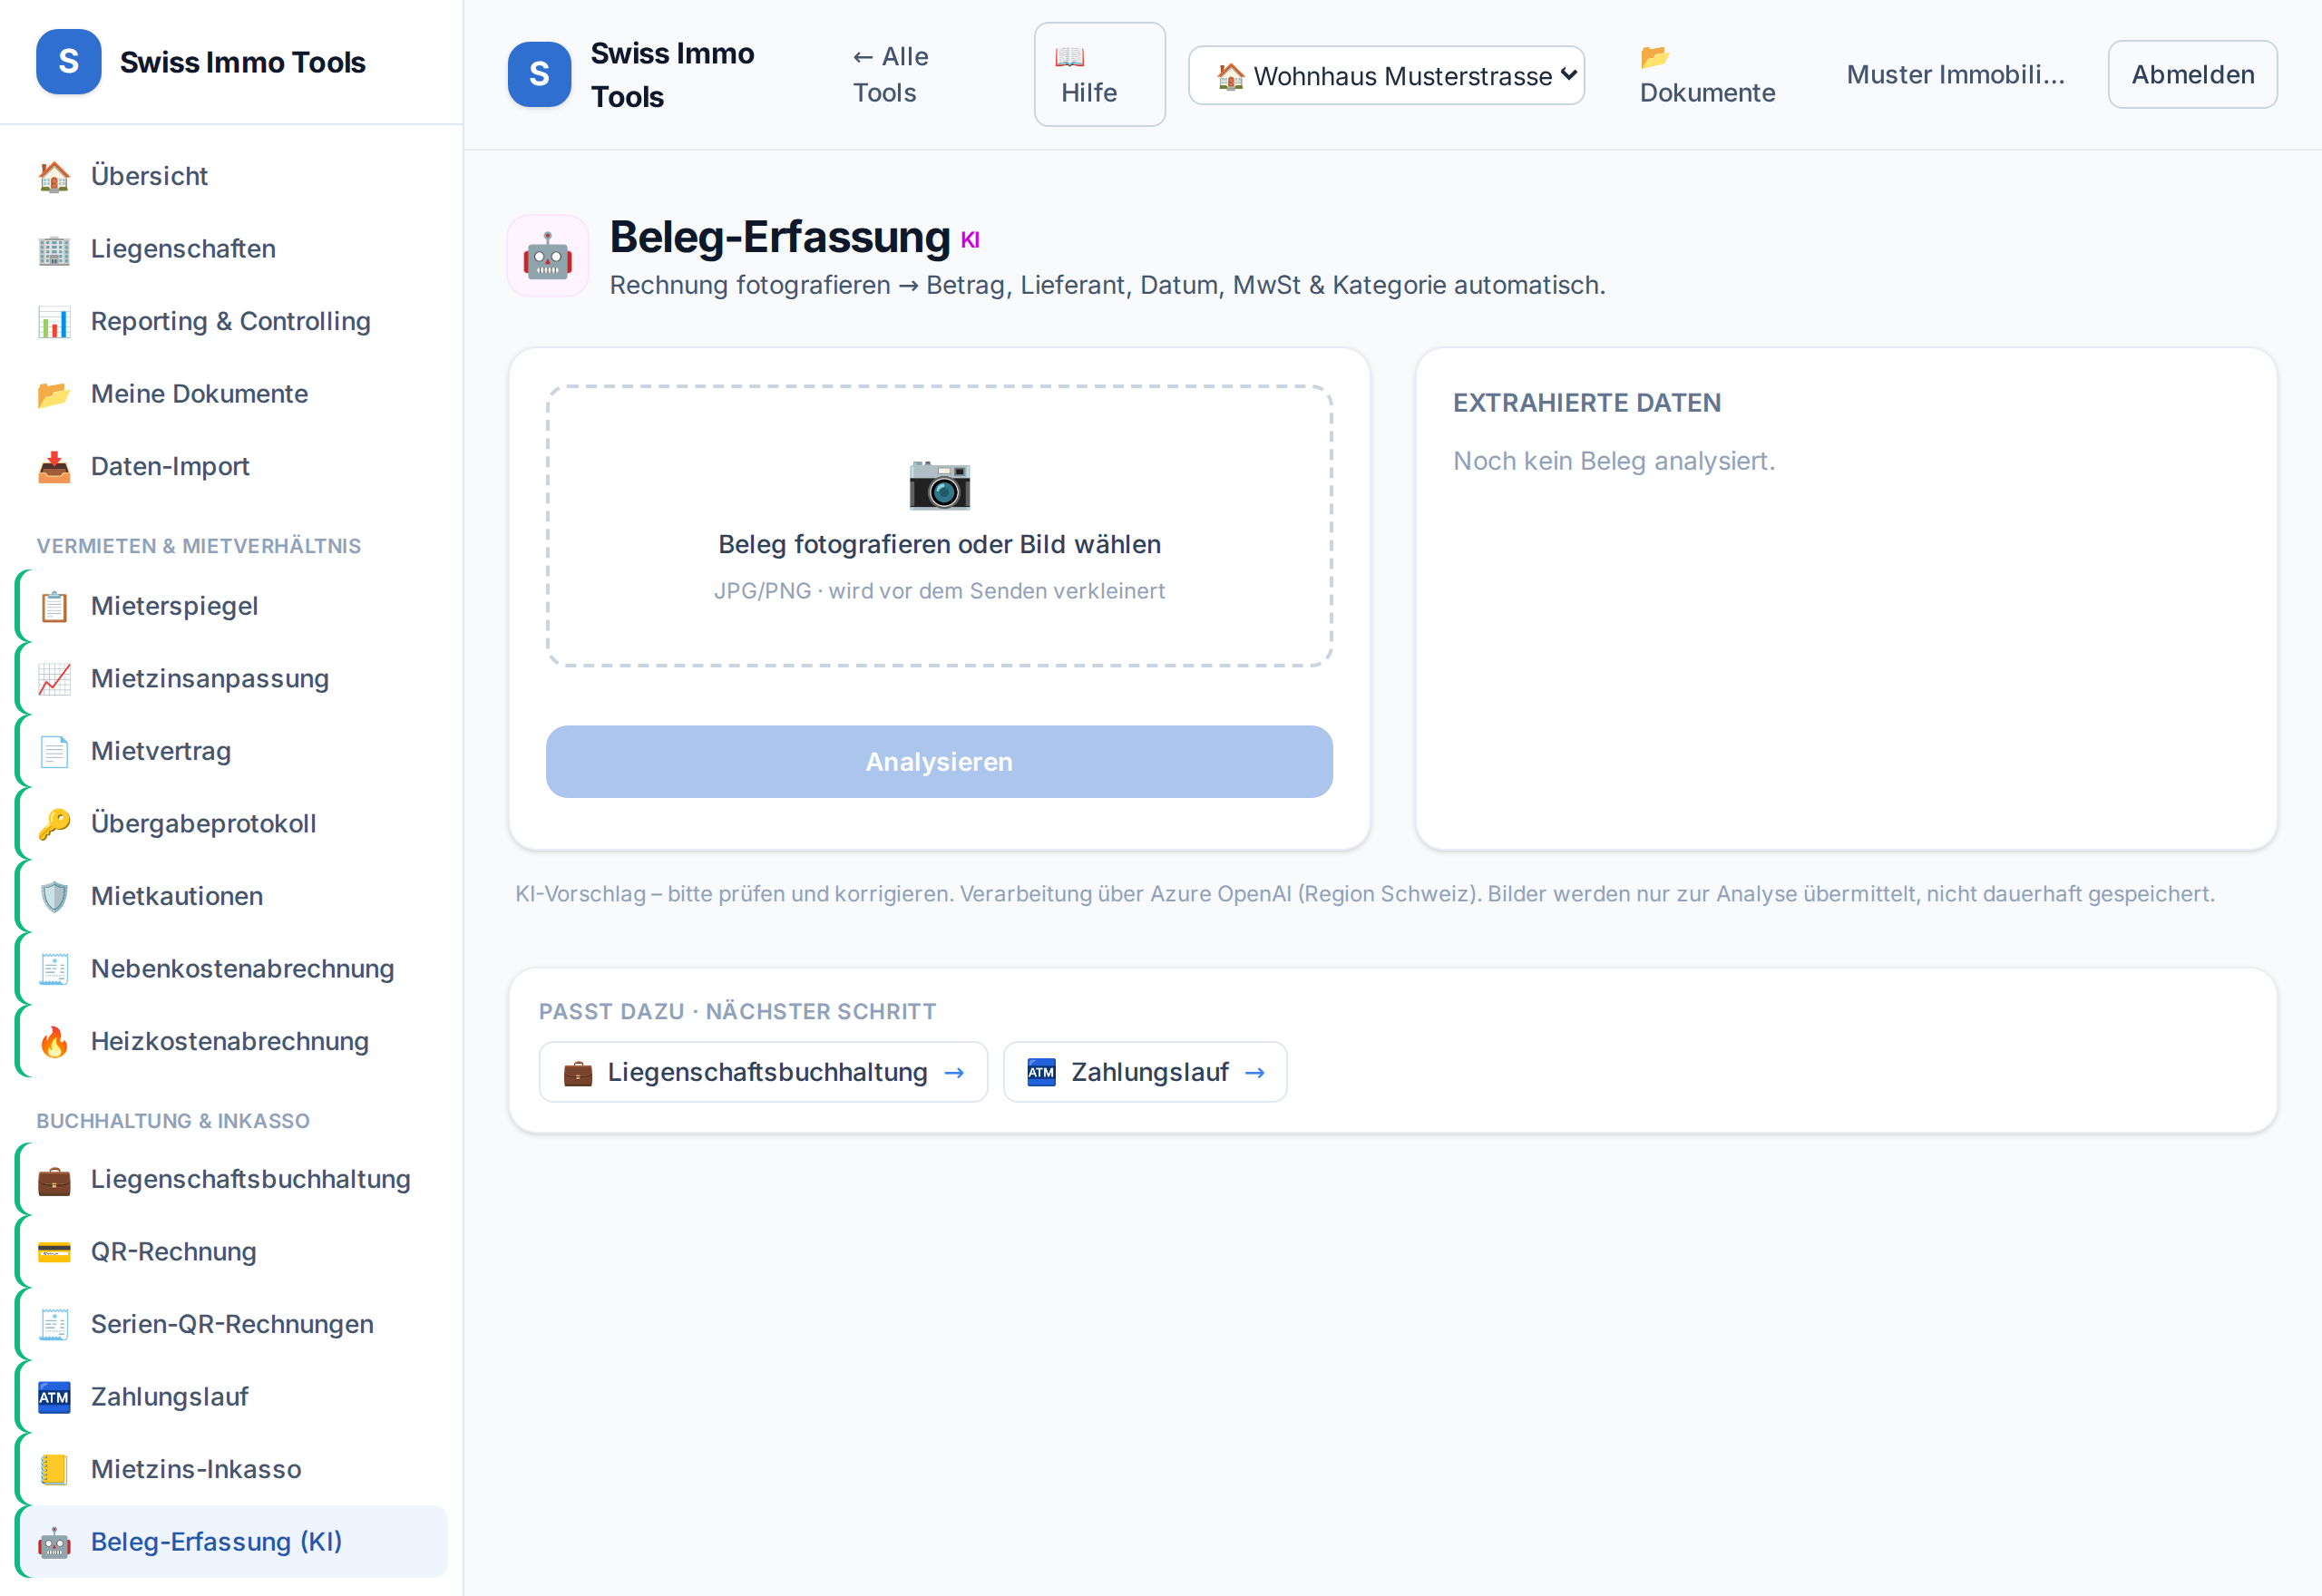
Task: Click the briefcase icon for Liegenschaftsbuchhaltung in sidebar
Action: [x=54, y=1180]
